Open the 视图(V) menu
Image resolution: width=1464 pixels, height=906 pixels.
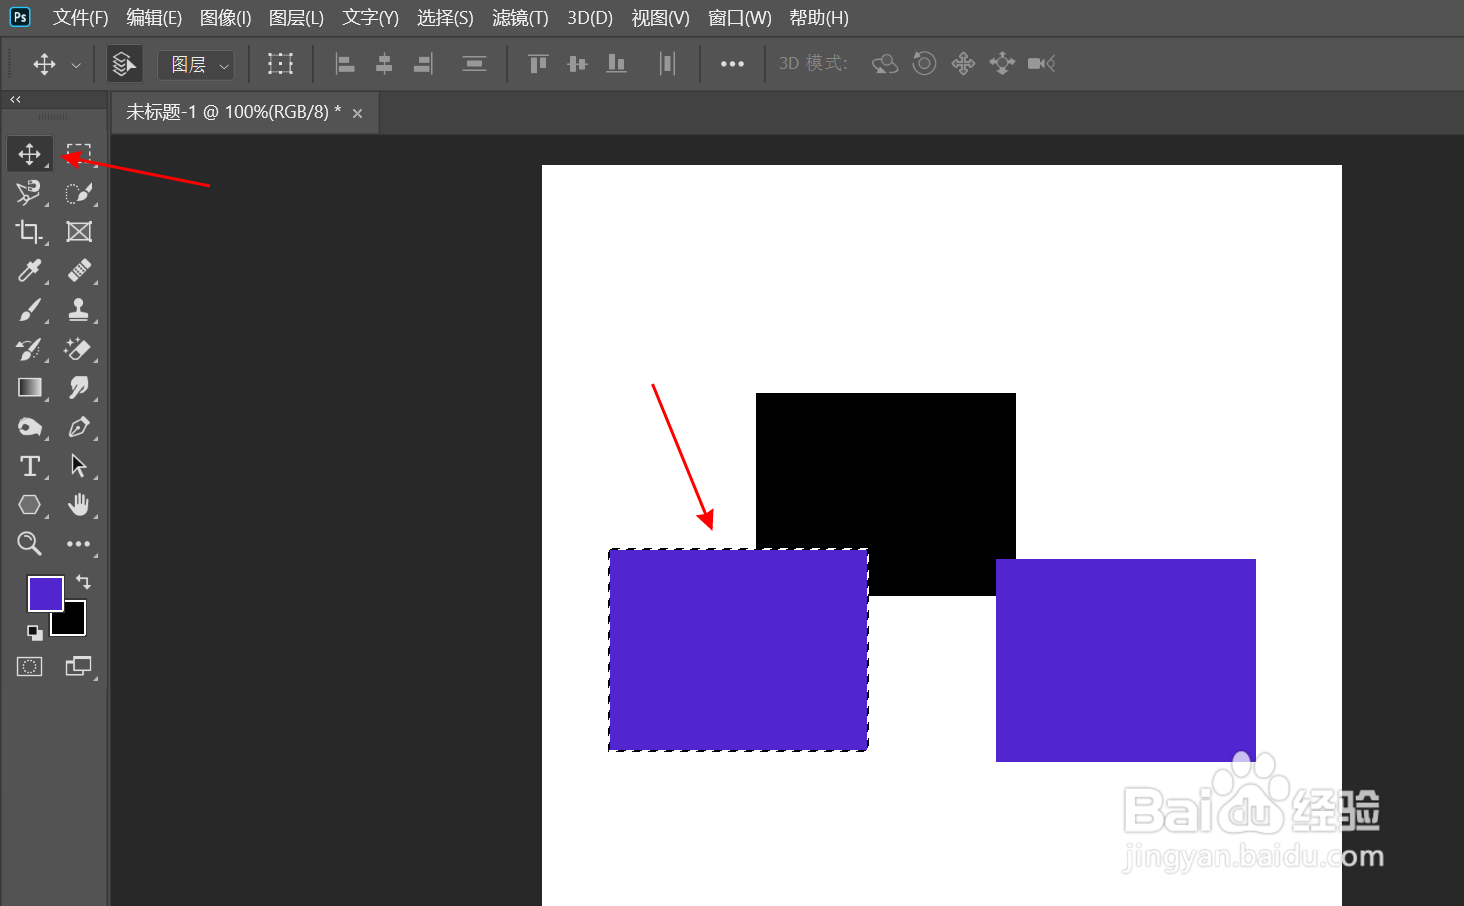[661, 18]
